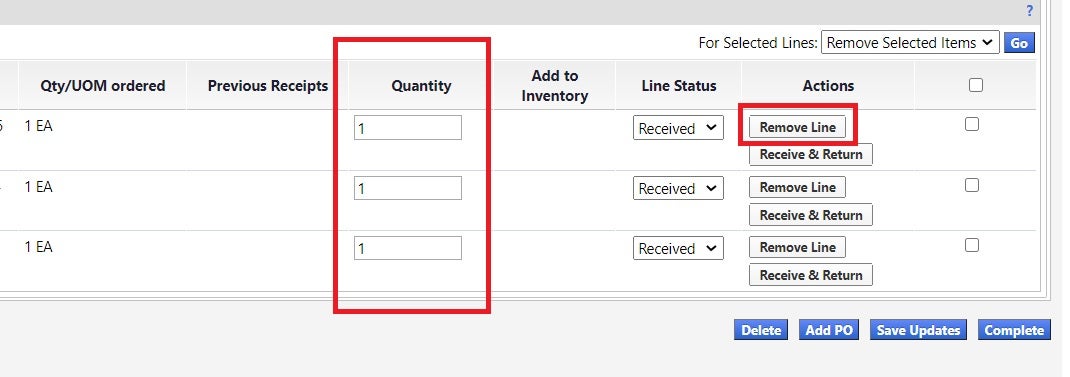Open first row's Received status dropdown

(678, 128)
